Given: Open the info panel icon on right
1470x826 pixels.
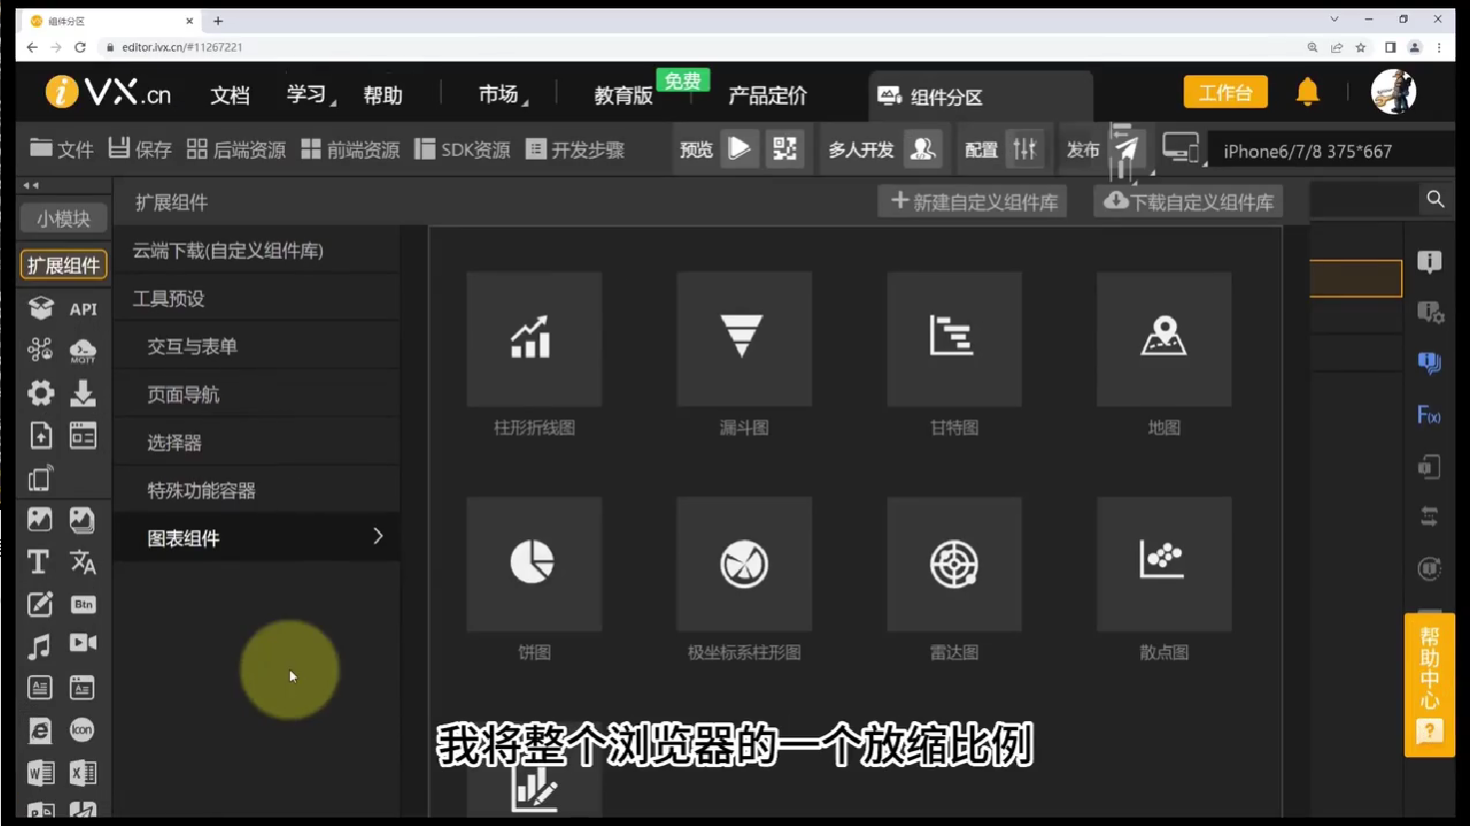Looking at the screenshot, I should pos(1429,262).
